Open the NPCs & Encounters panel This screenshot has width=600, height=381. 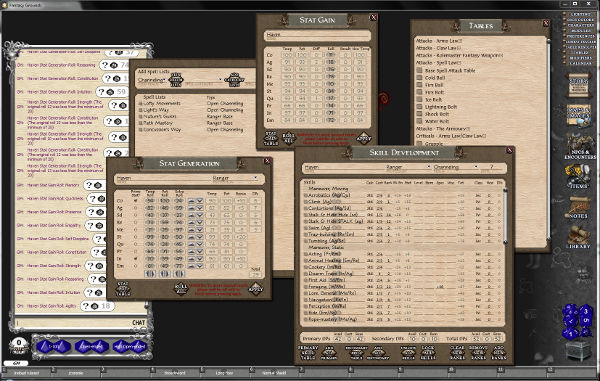(x=580, y=147)
